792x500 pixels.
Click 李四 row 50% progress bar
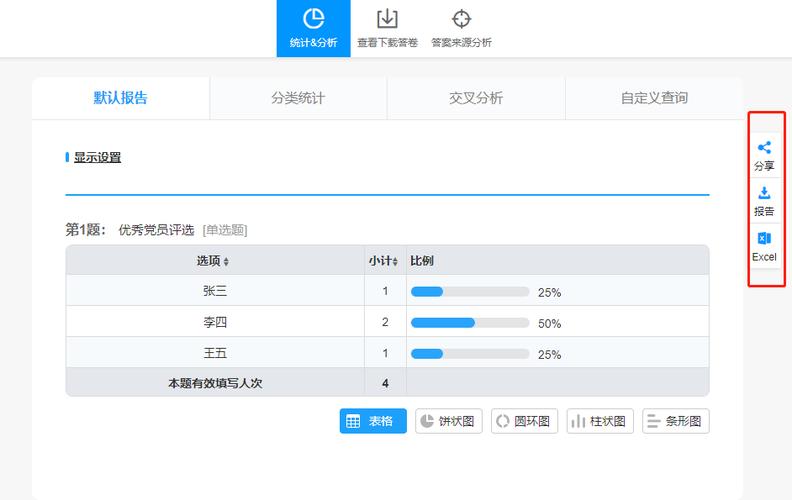pyautogui.click(x=470, y=323)
